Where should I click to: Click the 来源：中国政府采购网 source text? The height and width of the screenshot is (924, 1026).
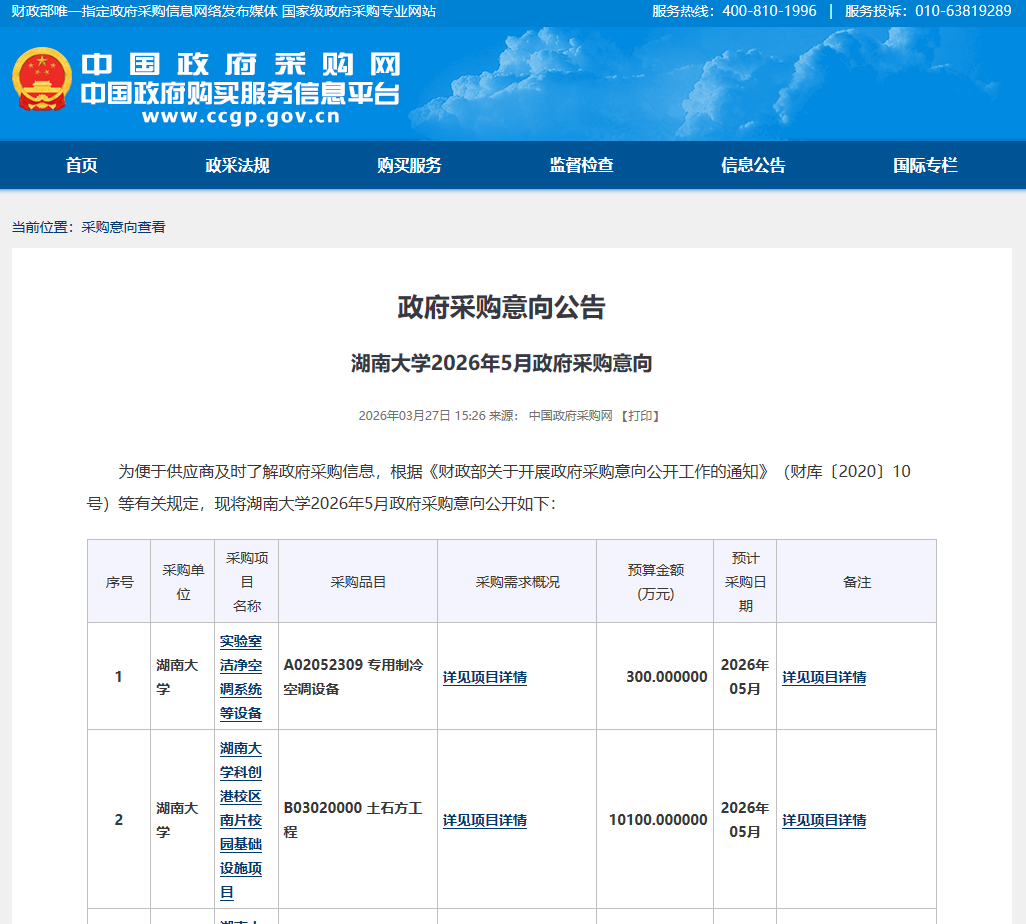(x=551, y=416)
